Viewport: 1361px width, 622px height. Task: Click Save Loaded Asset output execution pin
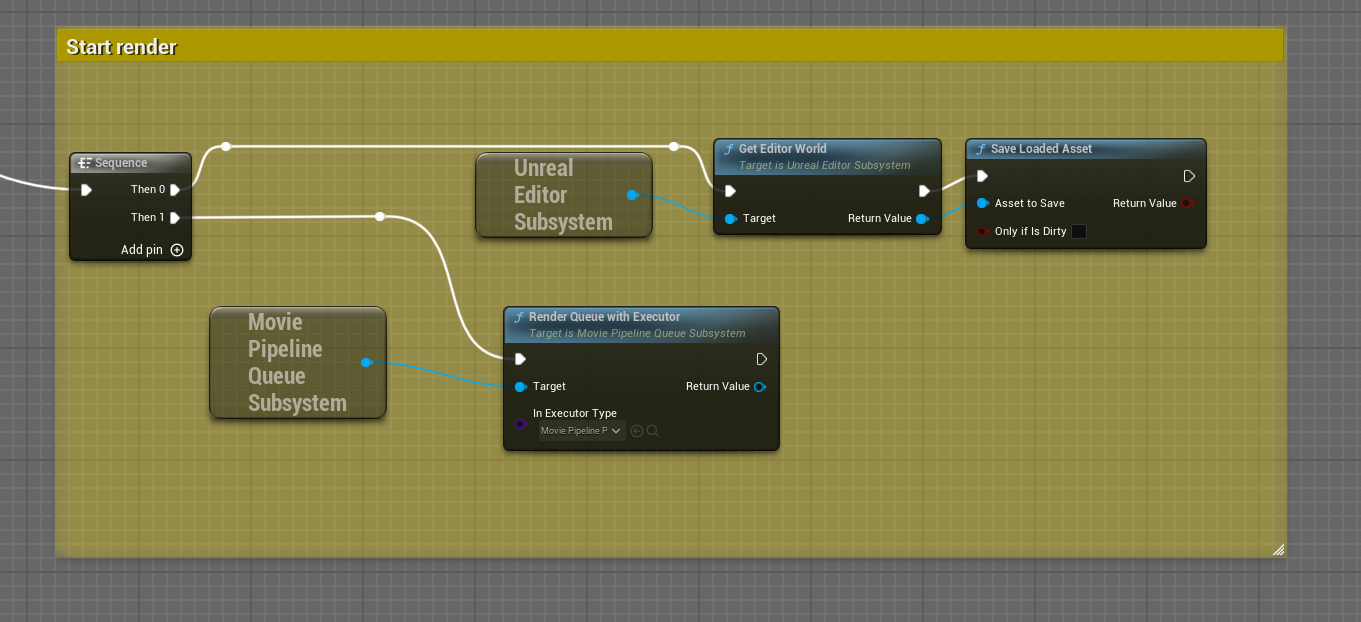[1189, 176]
